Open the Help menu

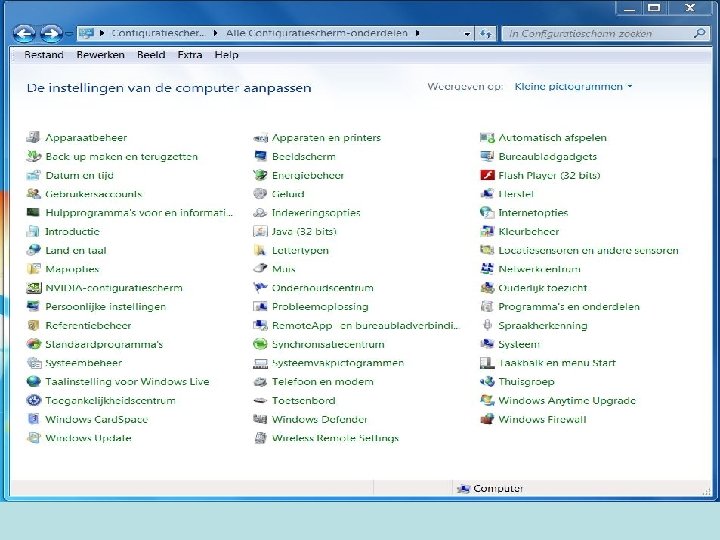(x=226, y=55)
